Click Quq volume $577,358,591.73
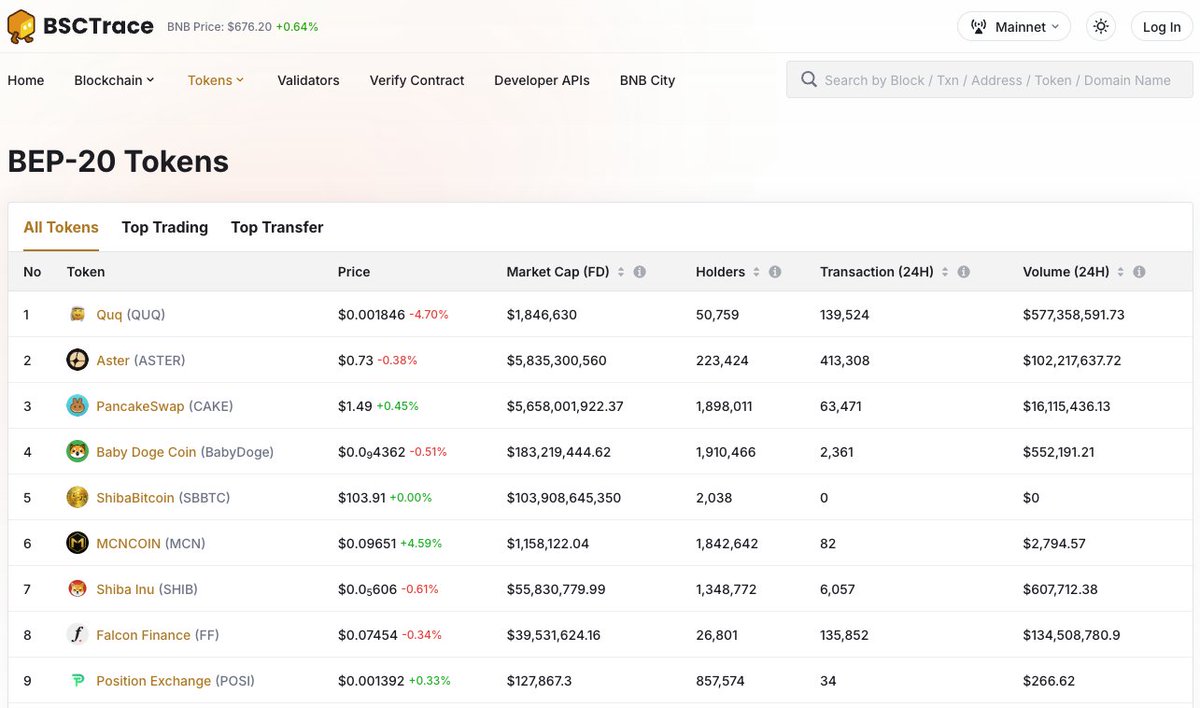This screenshot has height=708, width=1200. tap(1074, 314)
